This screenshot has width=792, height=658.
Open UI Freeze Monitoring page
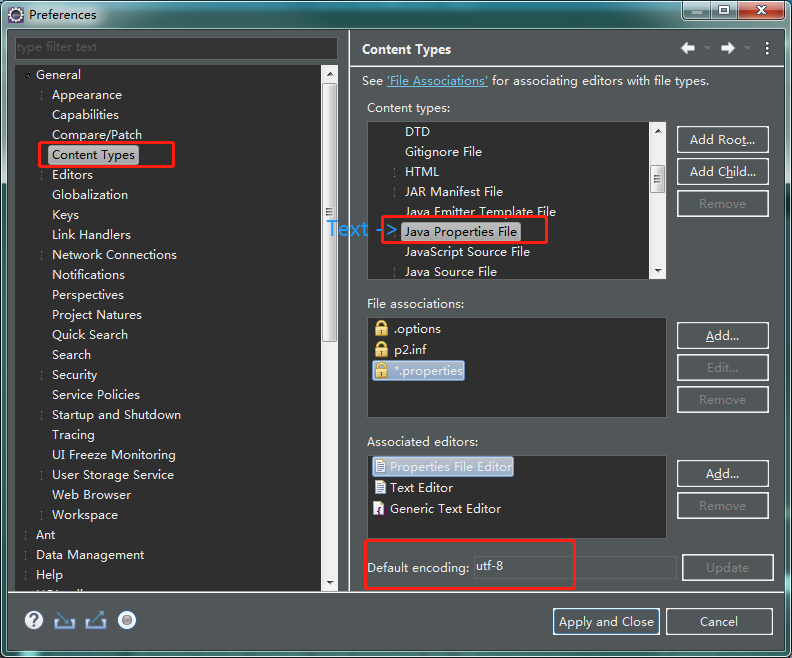click(x=114, y=455)
